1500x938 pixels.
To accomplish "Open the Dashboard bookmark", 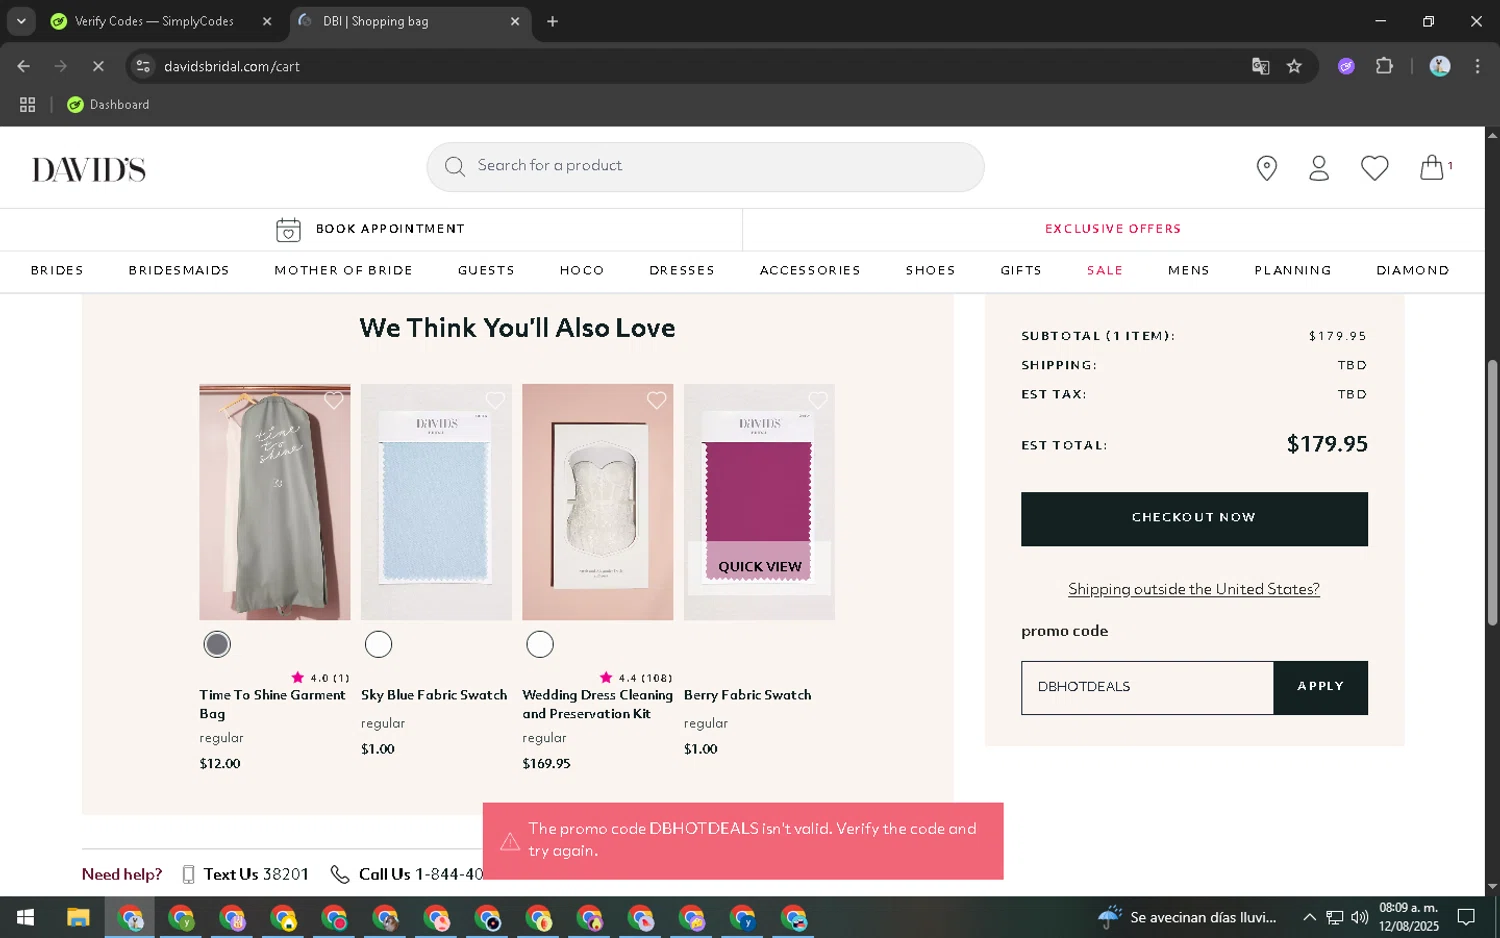I will (108, 104).
